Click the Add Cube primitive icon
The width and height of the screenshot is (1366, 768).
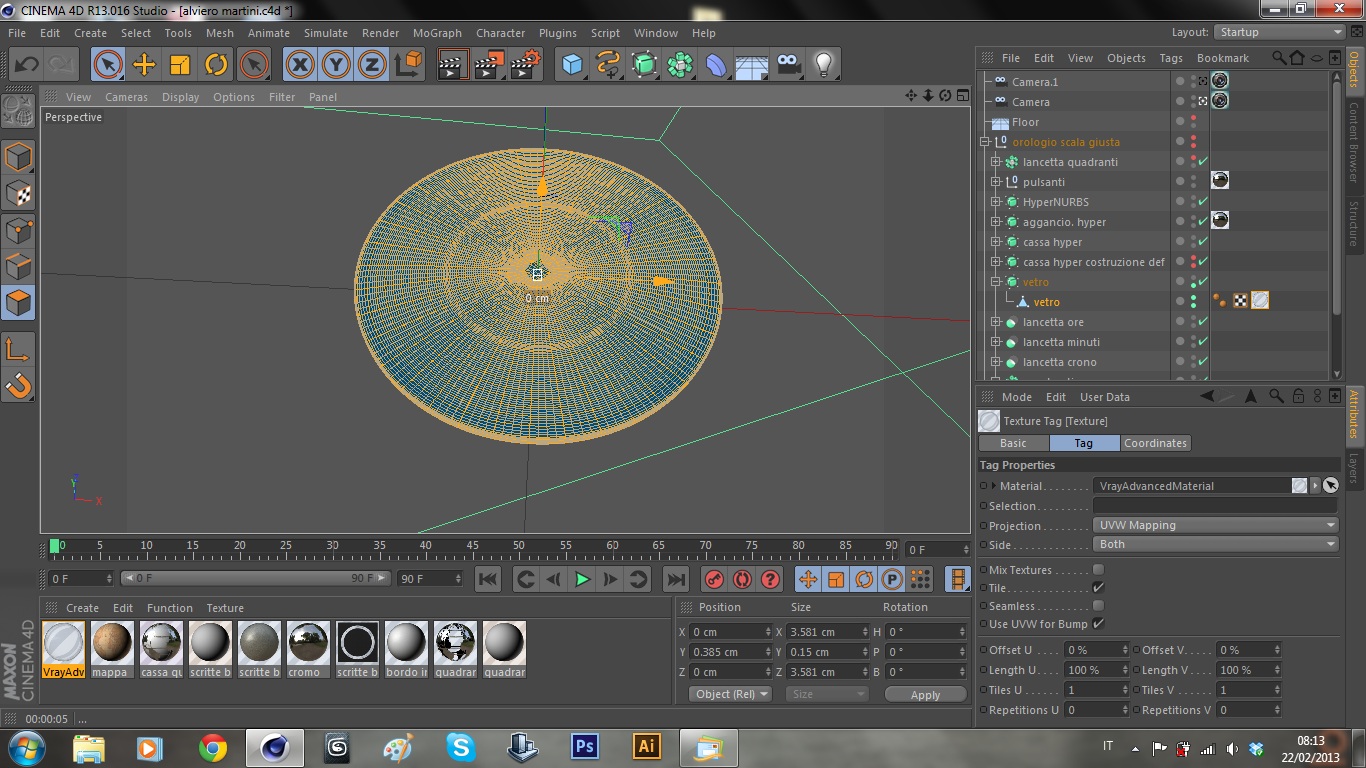pos(572,65)
